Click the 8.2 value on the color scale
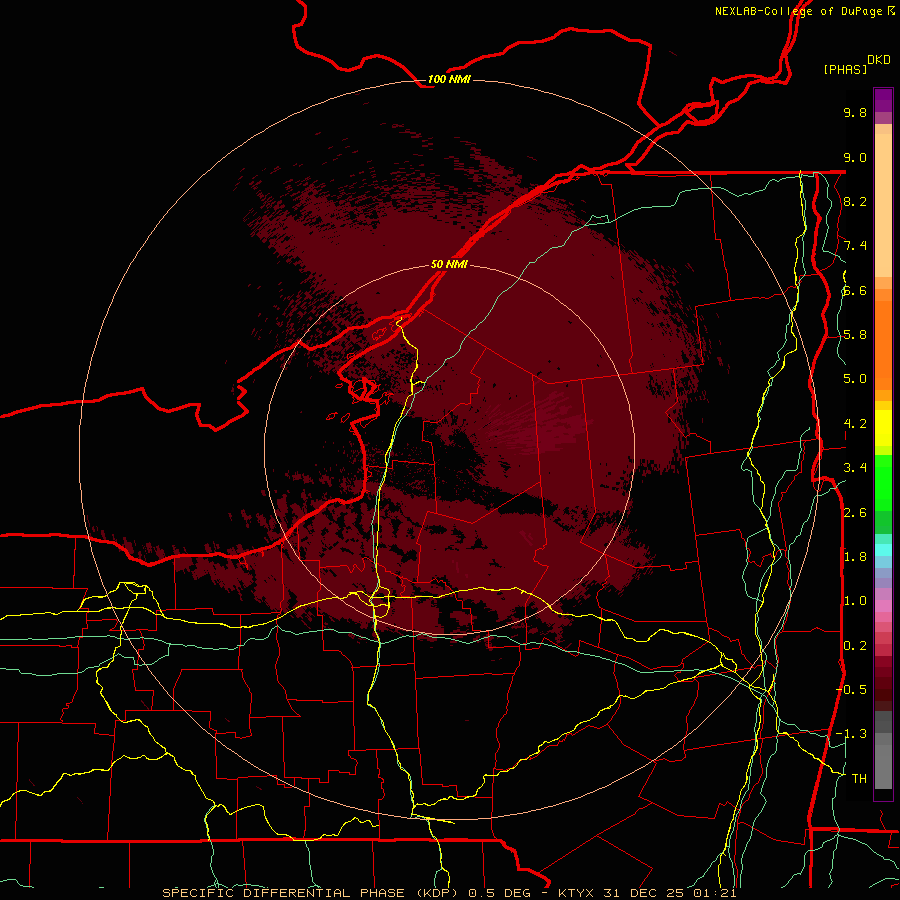Screen dimensions: 900x900 coord(855,201)
